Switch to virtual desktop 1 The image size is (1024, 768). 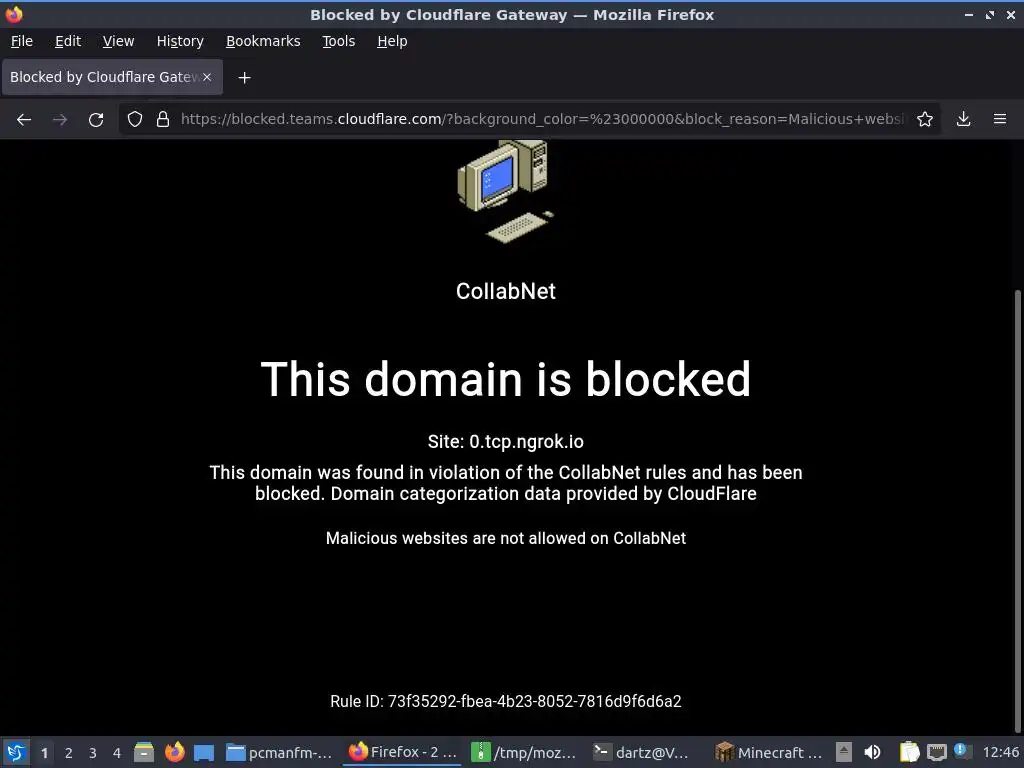click(44, 753)
